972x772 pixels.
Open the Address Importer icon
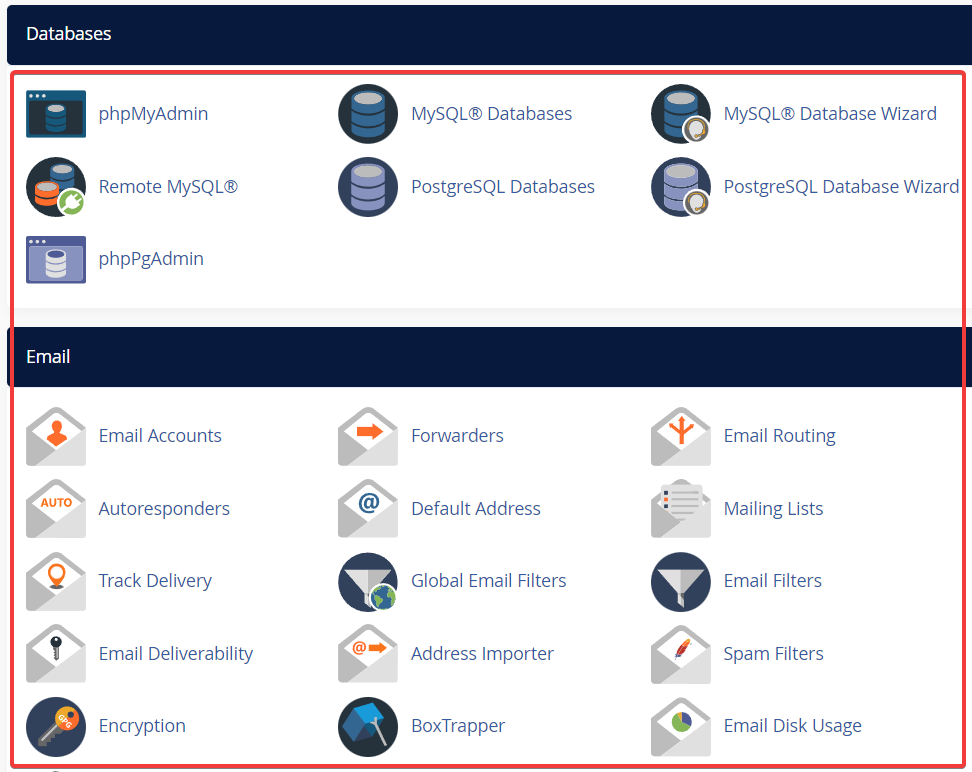[x=368, y=654]
